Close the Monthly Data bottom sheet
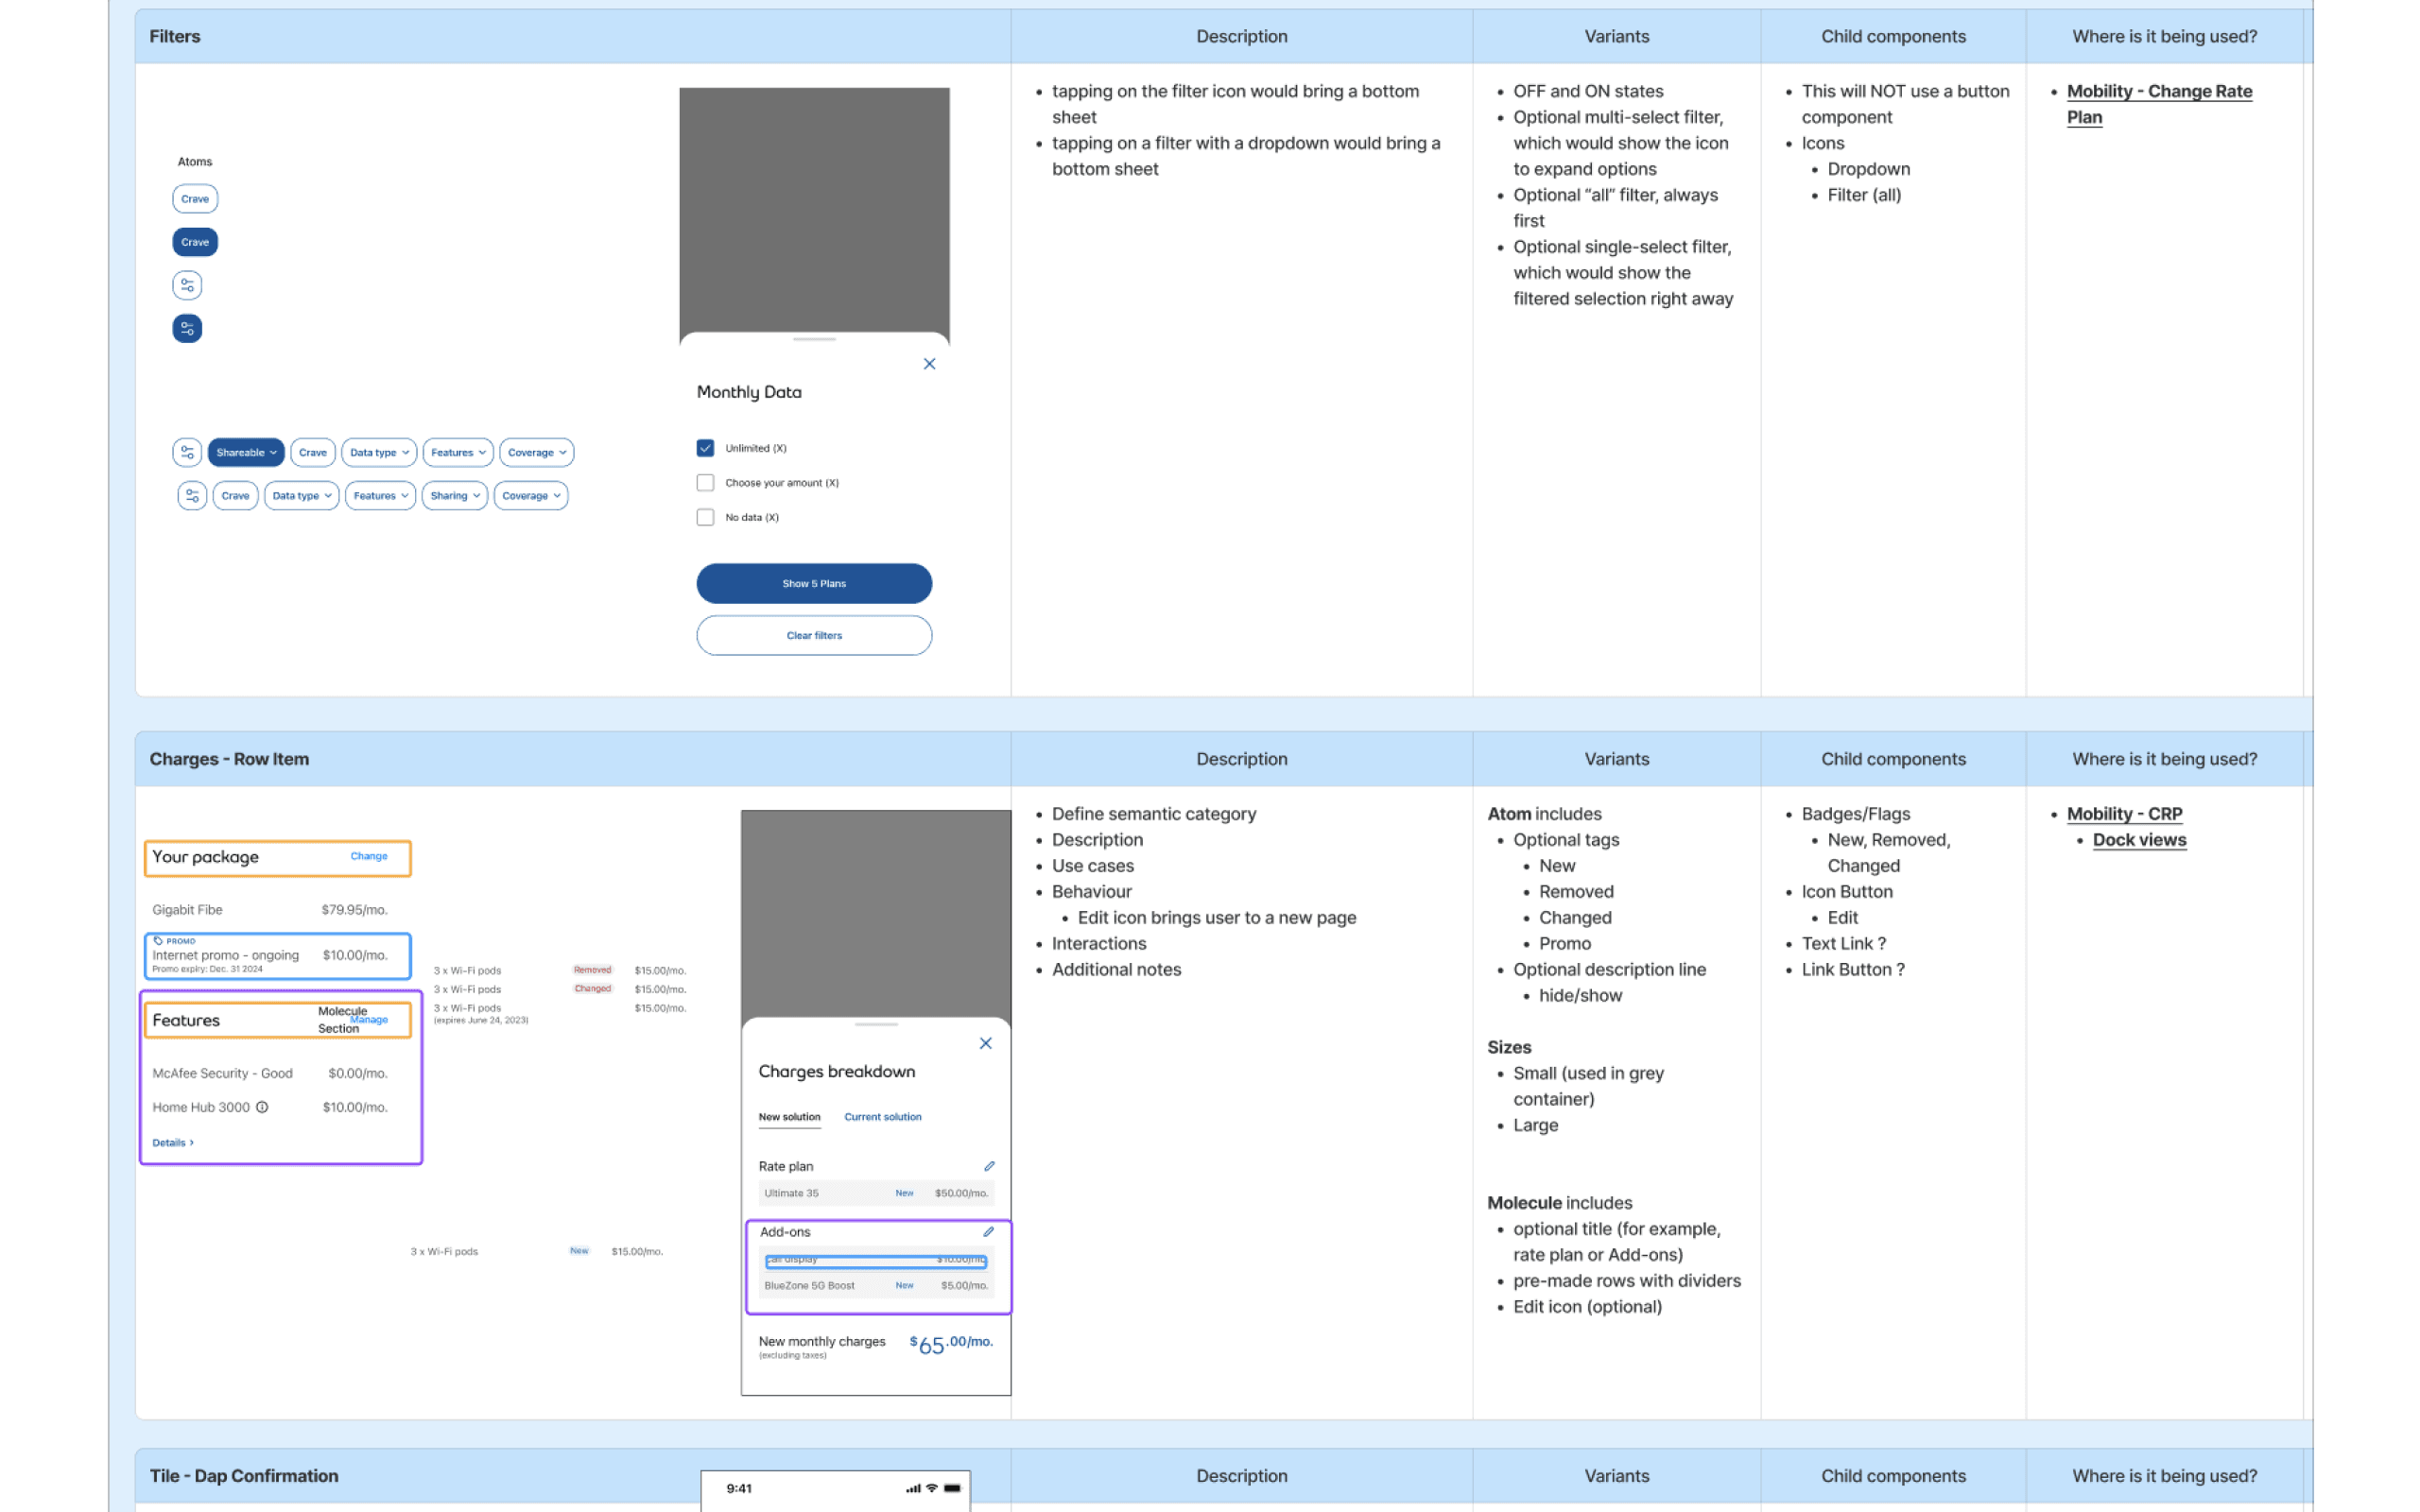 point(929,364)
